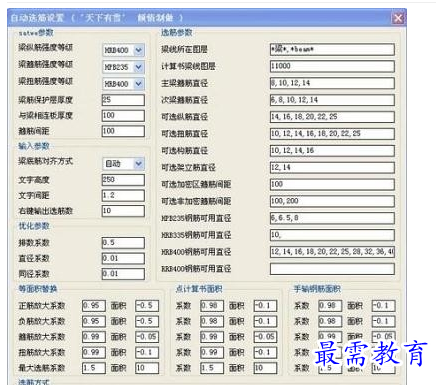Click the HPB235钢筋可用直径 input field
436x385 pixels.
[332, 218]
